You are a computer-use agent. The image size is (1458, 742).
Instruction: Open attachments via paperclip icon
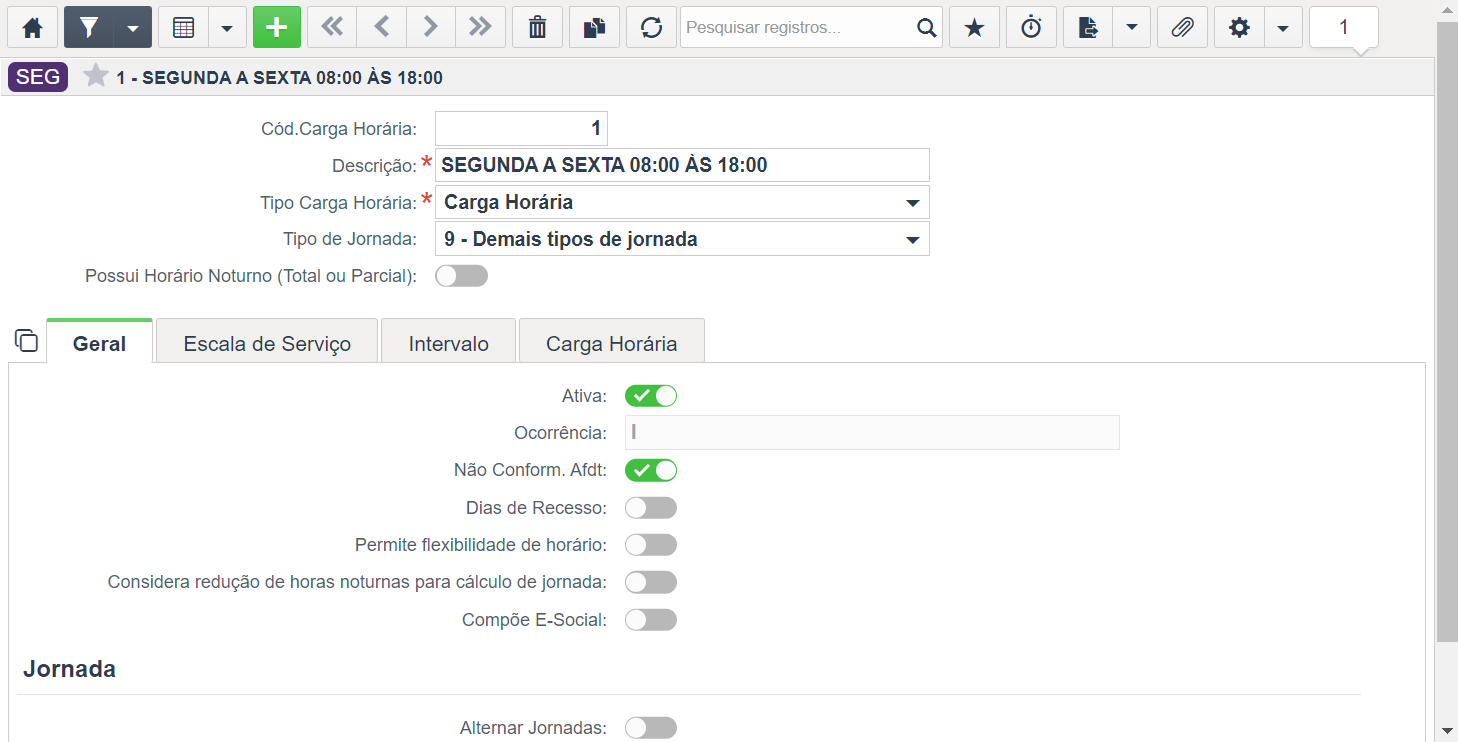pyautogui.click(x=1182, y=27)
